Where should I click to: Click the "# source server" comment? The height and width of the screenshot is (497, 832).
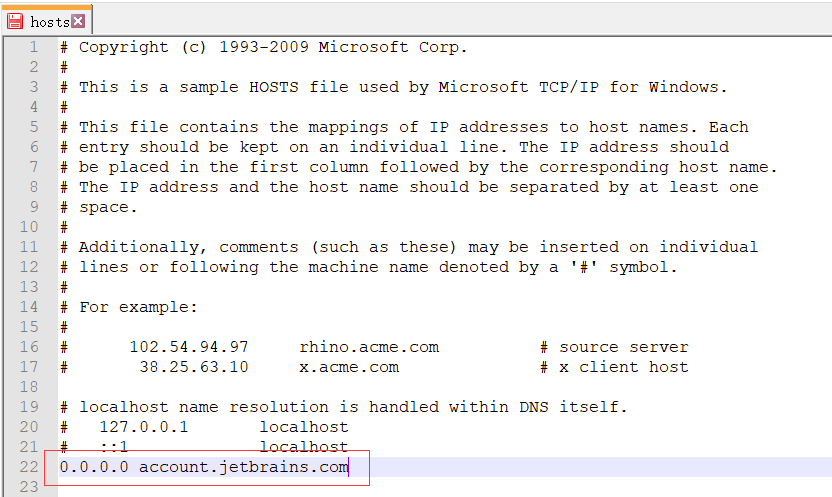(x=614, y=347)
